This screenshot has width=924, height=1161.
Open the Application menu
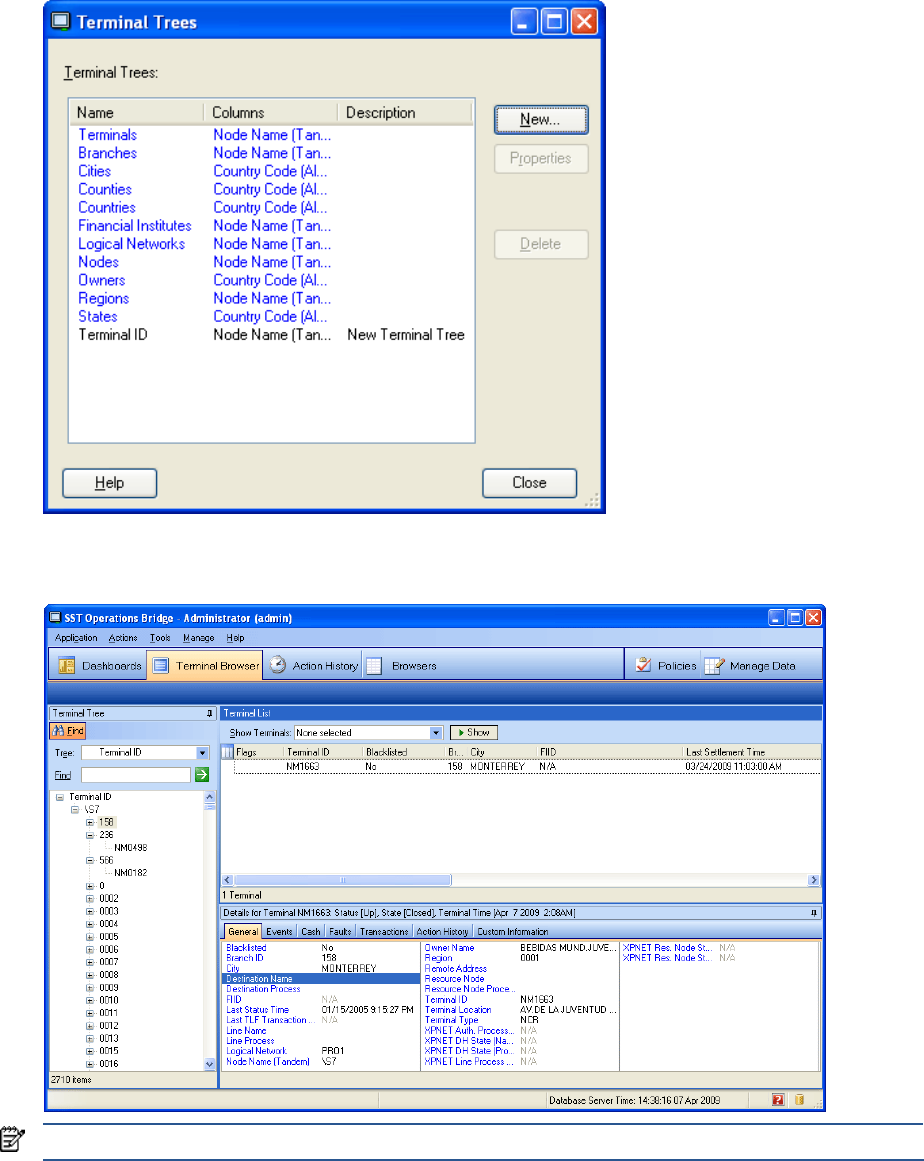76,638
